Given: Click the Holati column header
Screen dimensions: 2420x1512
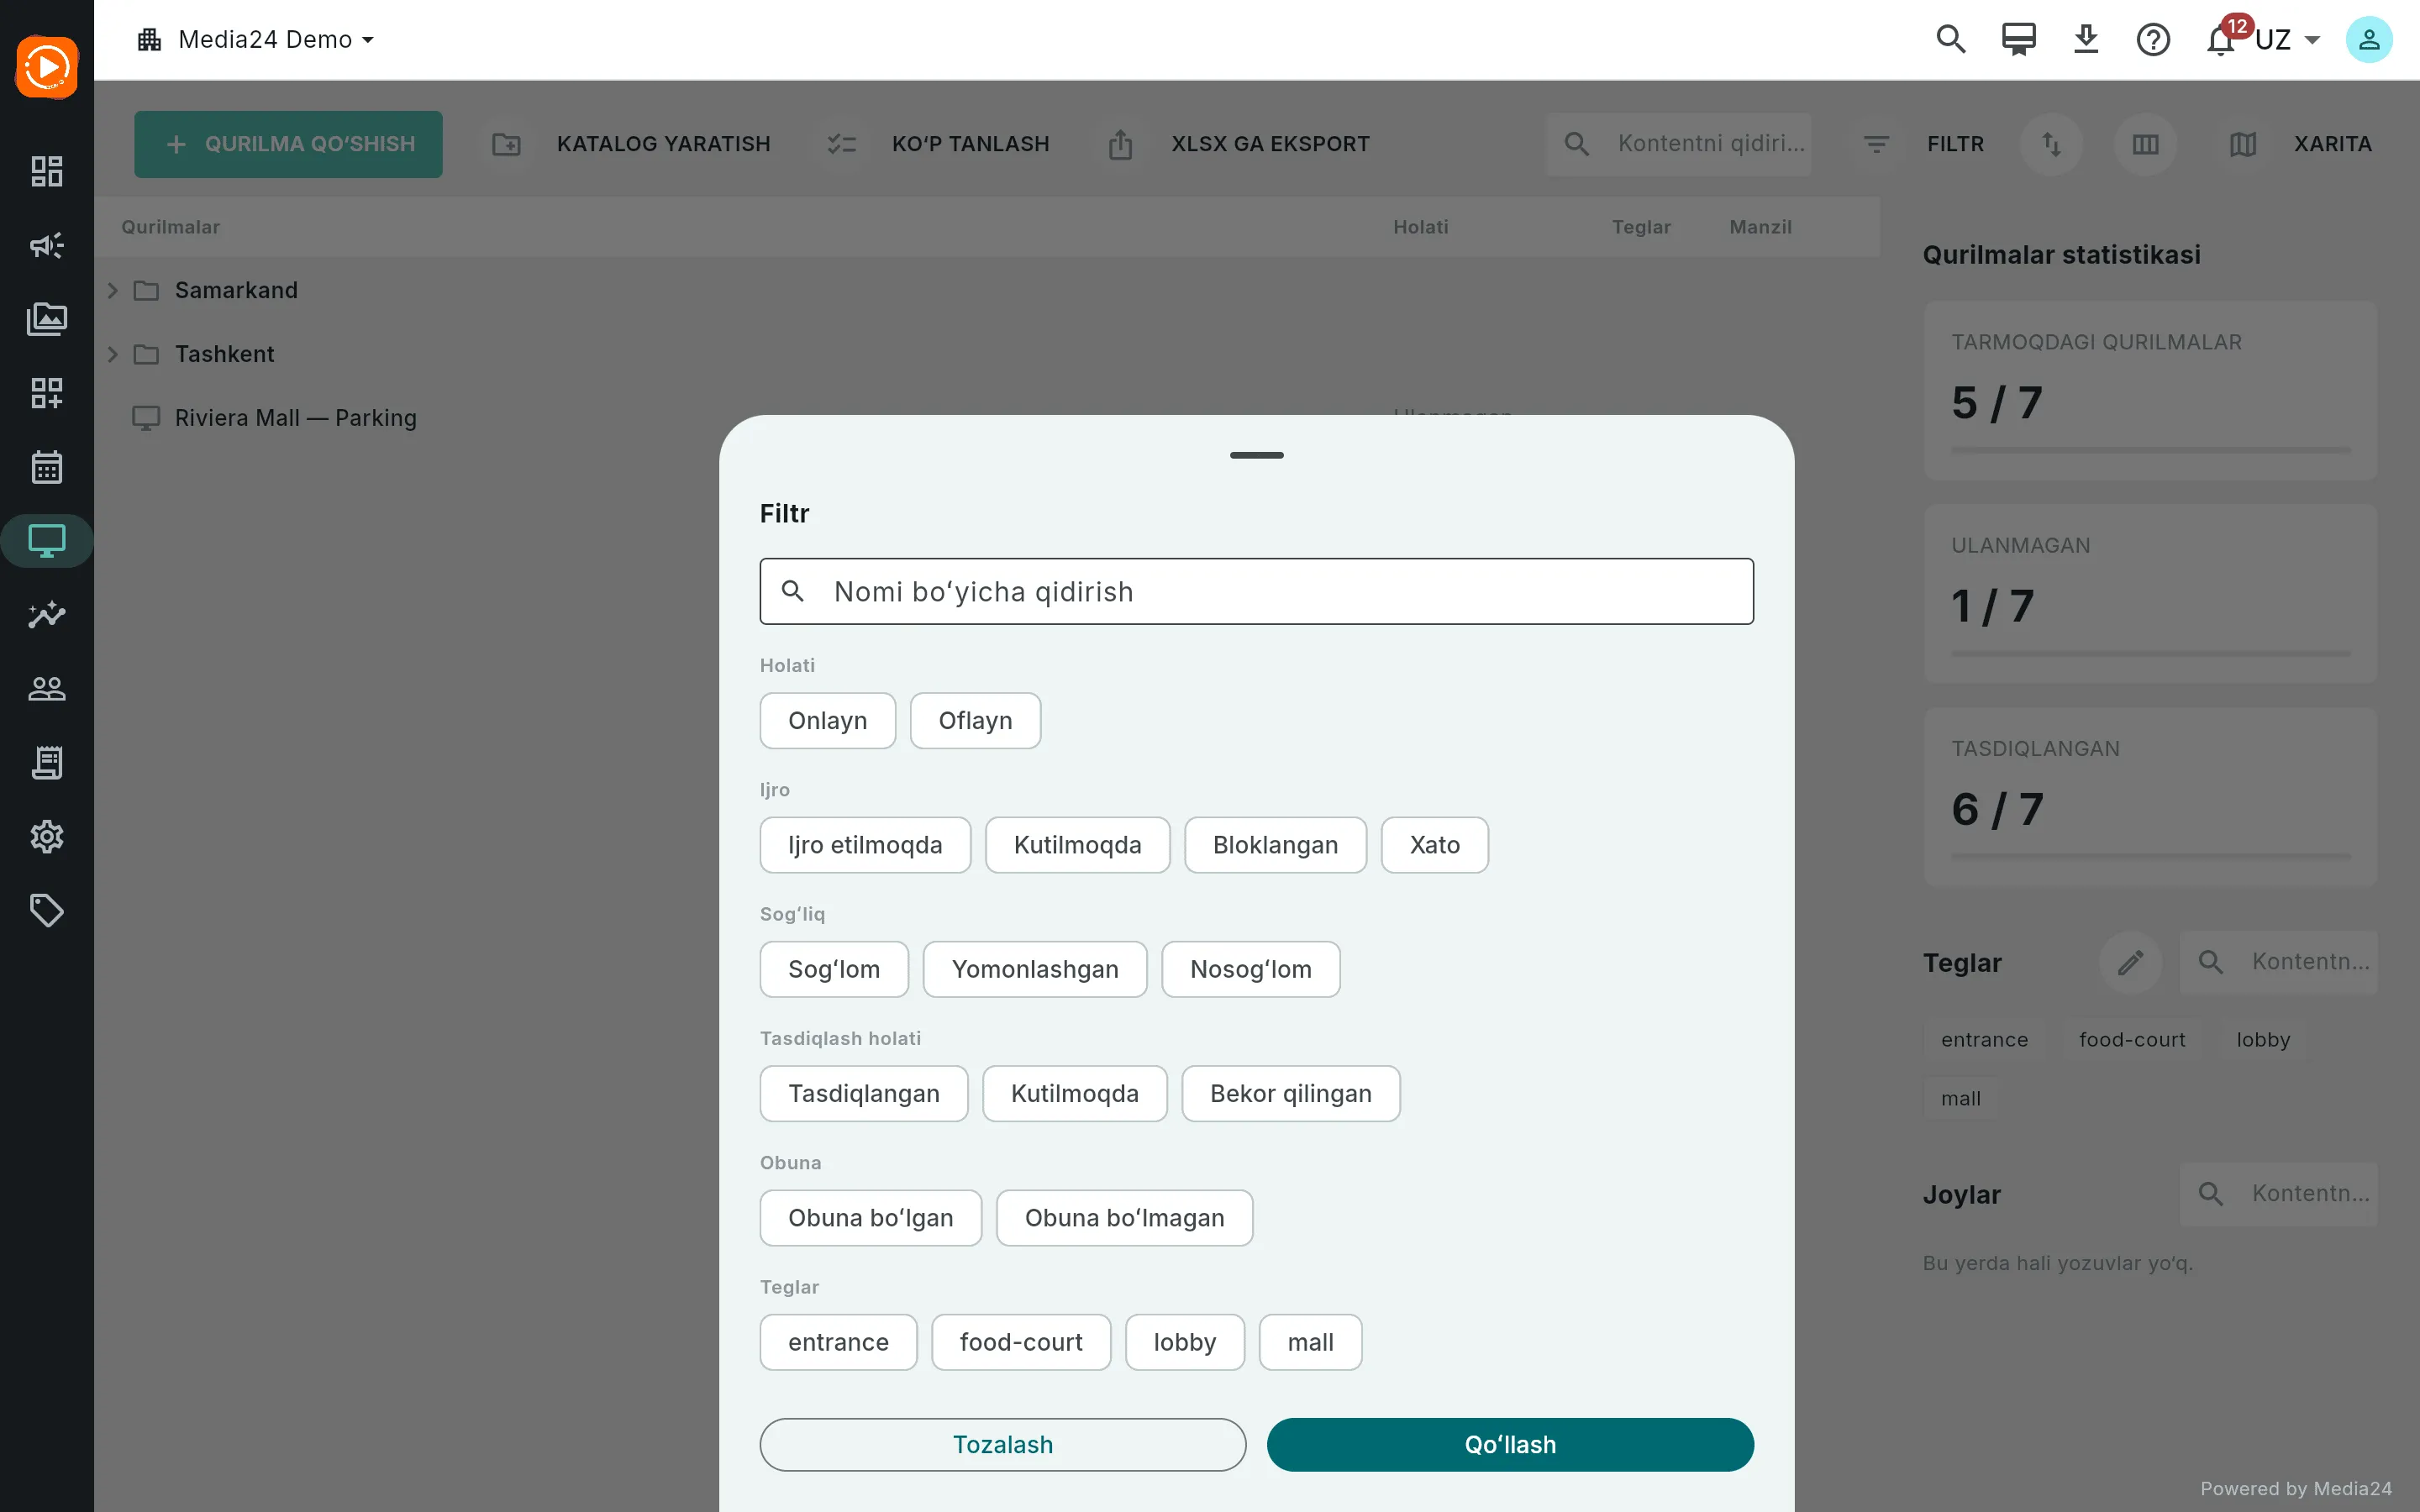Looking at the screenshot, I should 1421,227.
